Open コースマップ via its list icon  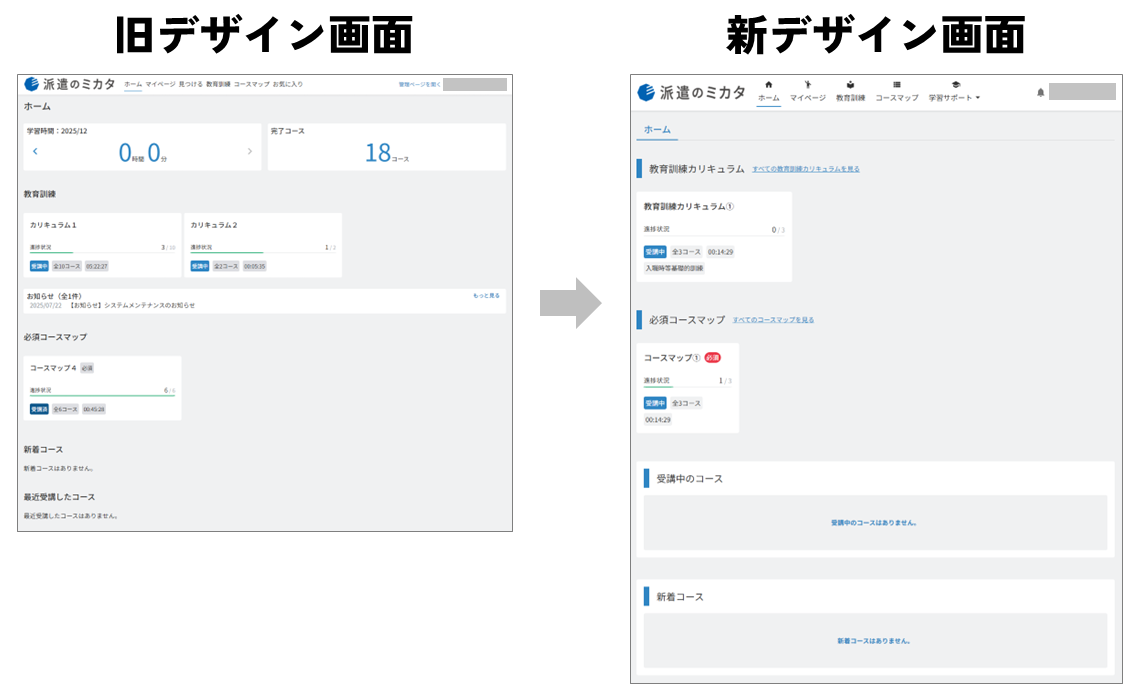tap(897, 85)
